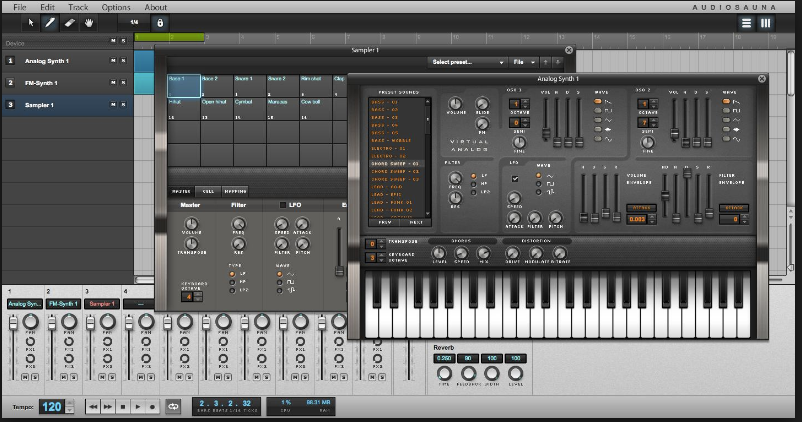
Task: Select LP filter type in Analog Synth
Action: (x=474, y=176)
